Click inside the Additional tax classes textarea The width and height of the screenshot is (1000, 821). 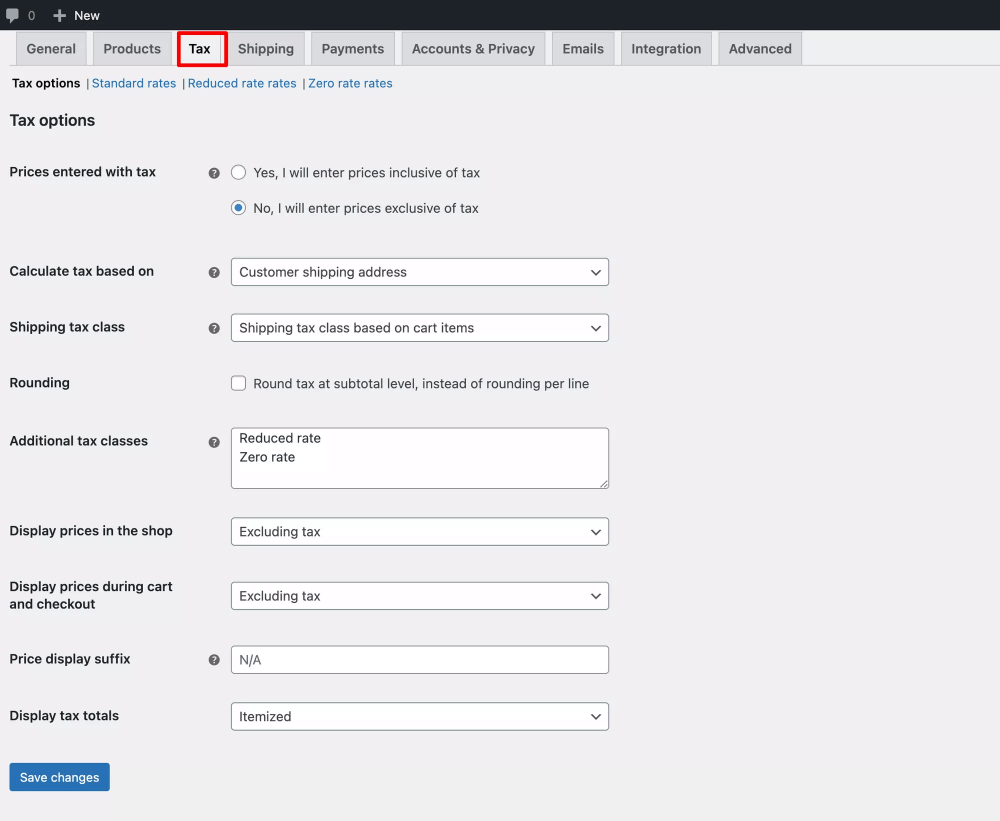coord(420,458)
